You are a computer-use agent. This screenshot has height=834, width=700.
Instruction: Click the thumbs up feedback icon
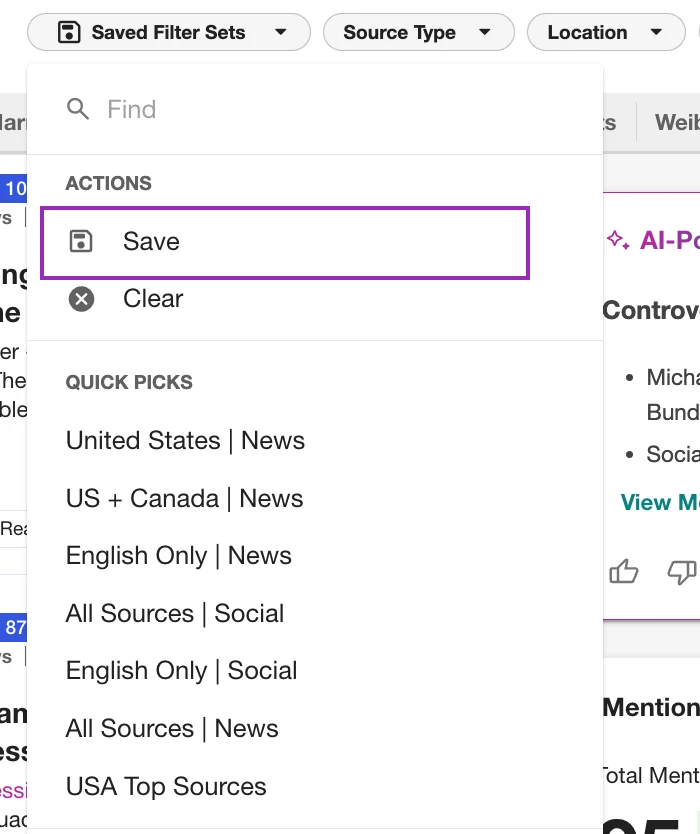click(624, 571)
